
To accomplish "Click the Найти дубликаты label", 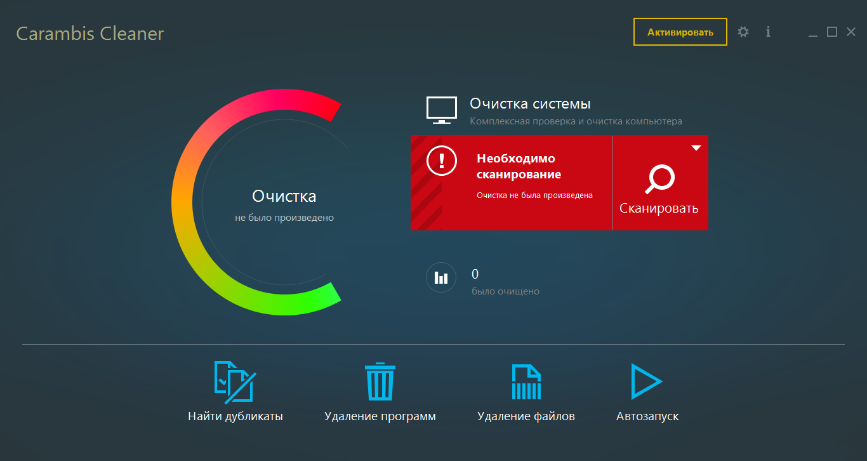I will [235, 416].
